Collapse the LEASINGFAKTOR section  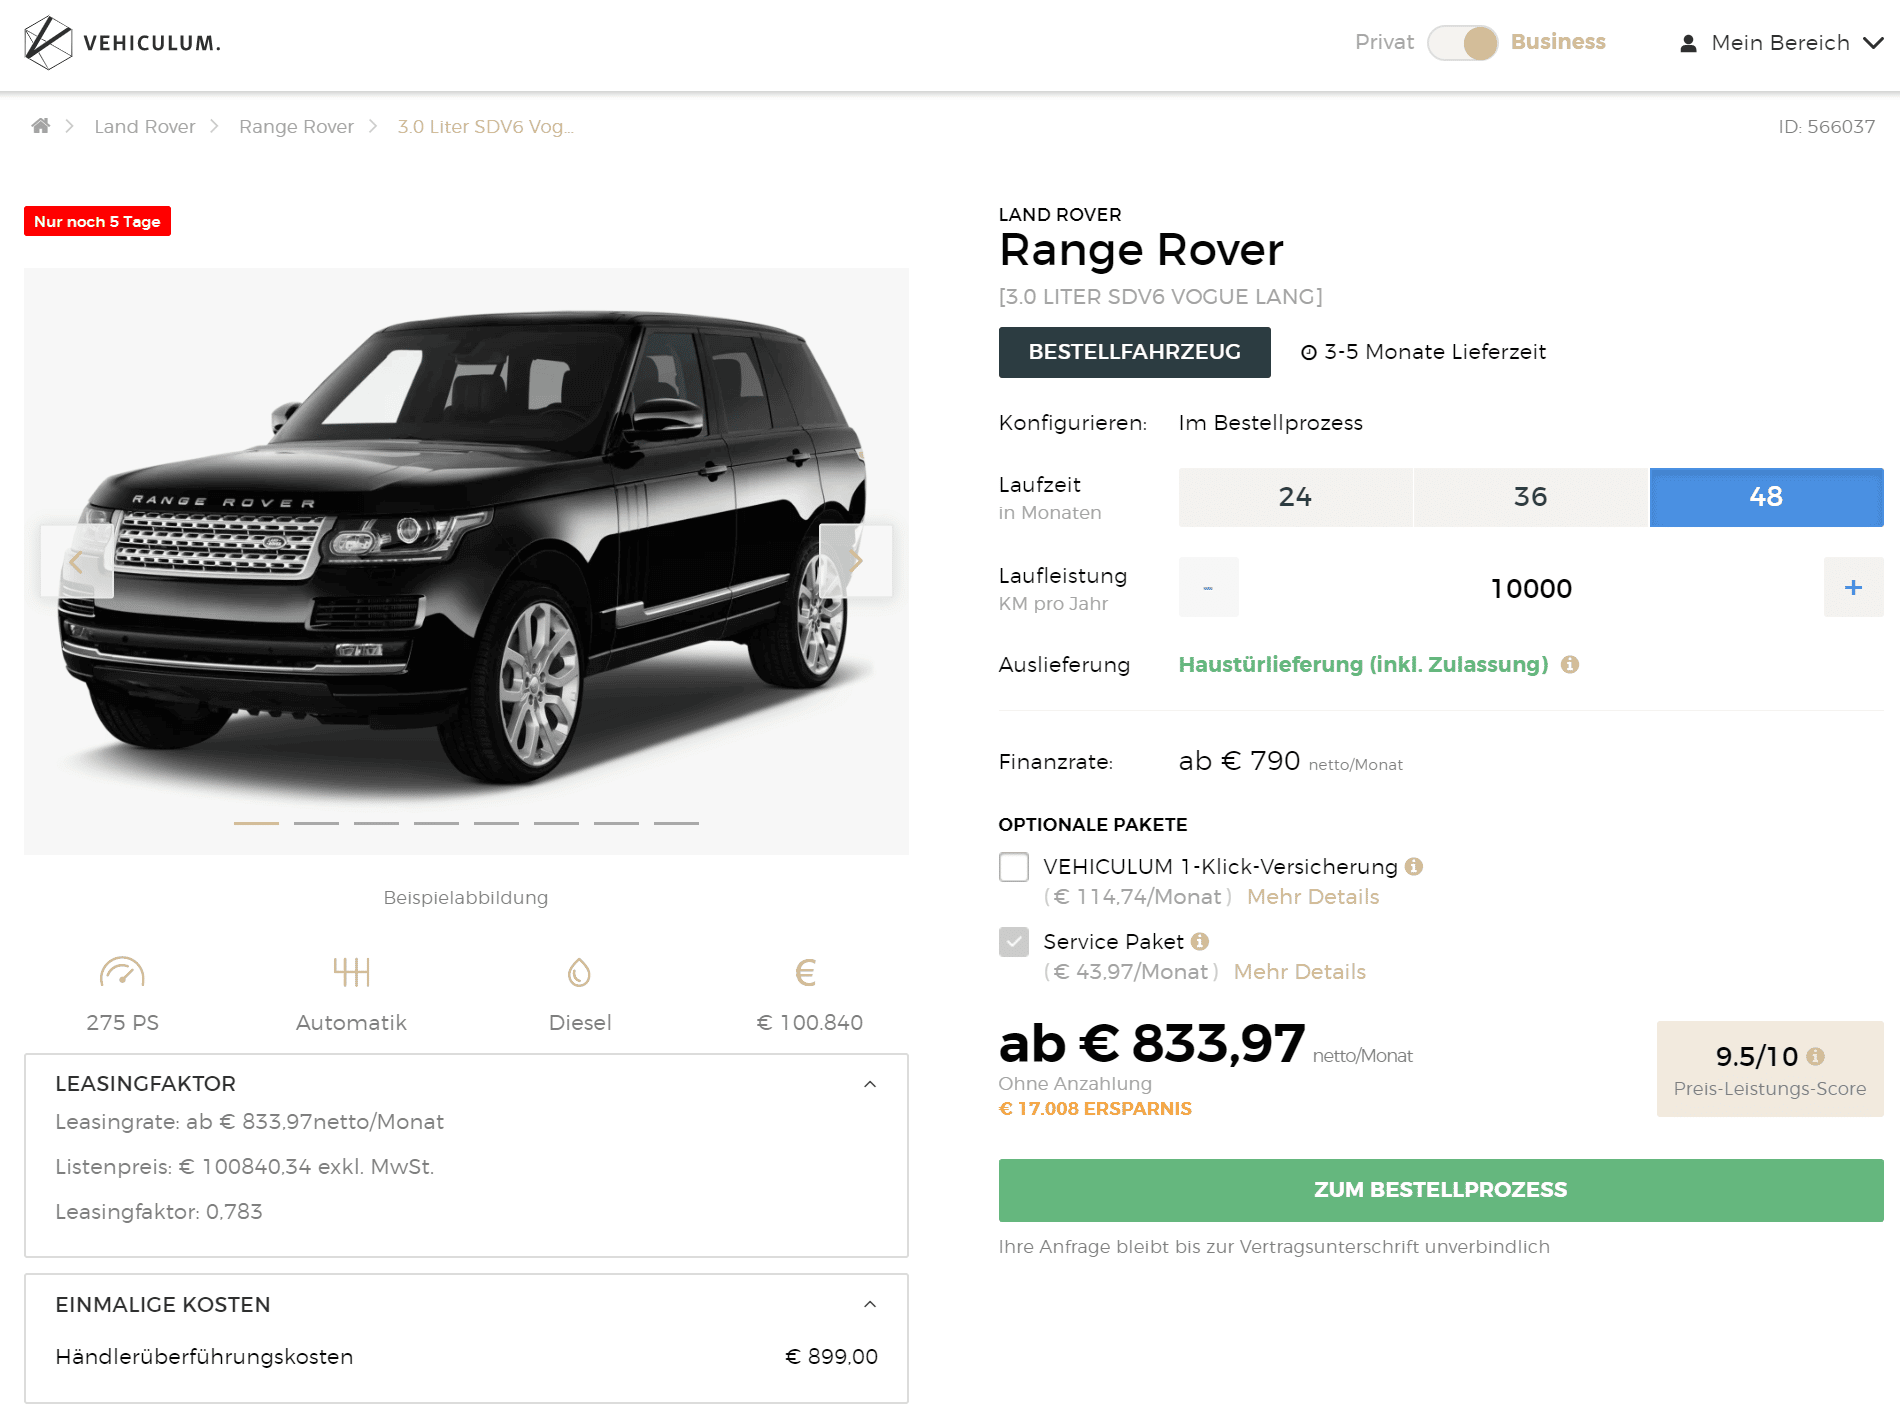pos(870,1084)
